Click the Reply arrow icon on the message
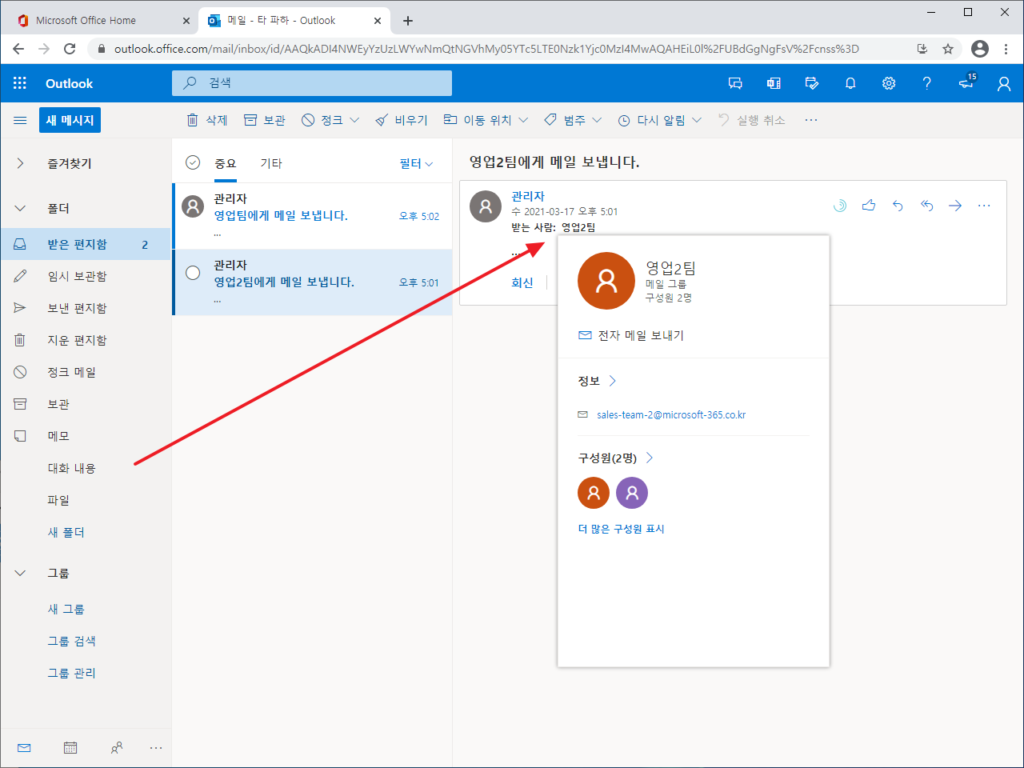Screen dimensions: 1024x768 tap(897, 205)
